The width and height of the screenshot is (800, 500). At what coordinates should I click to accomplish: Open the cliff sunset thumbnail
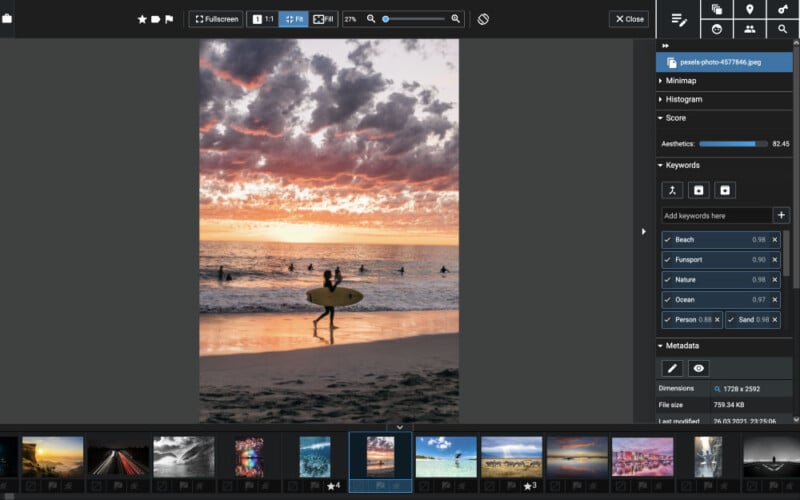53,457
